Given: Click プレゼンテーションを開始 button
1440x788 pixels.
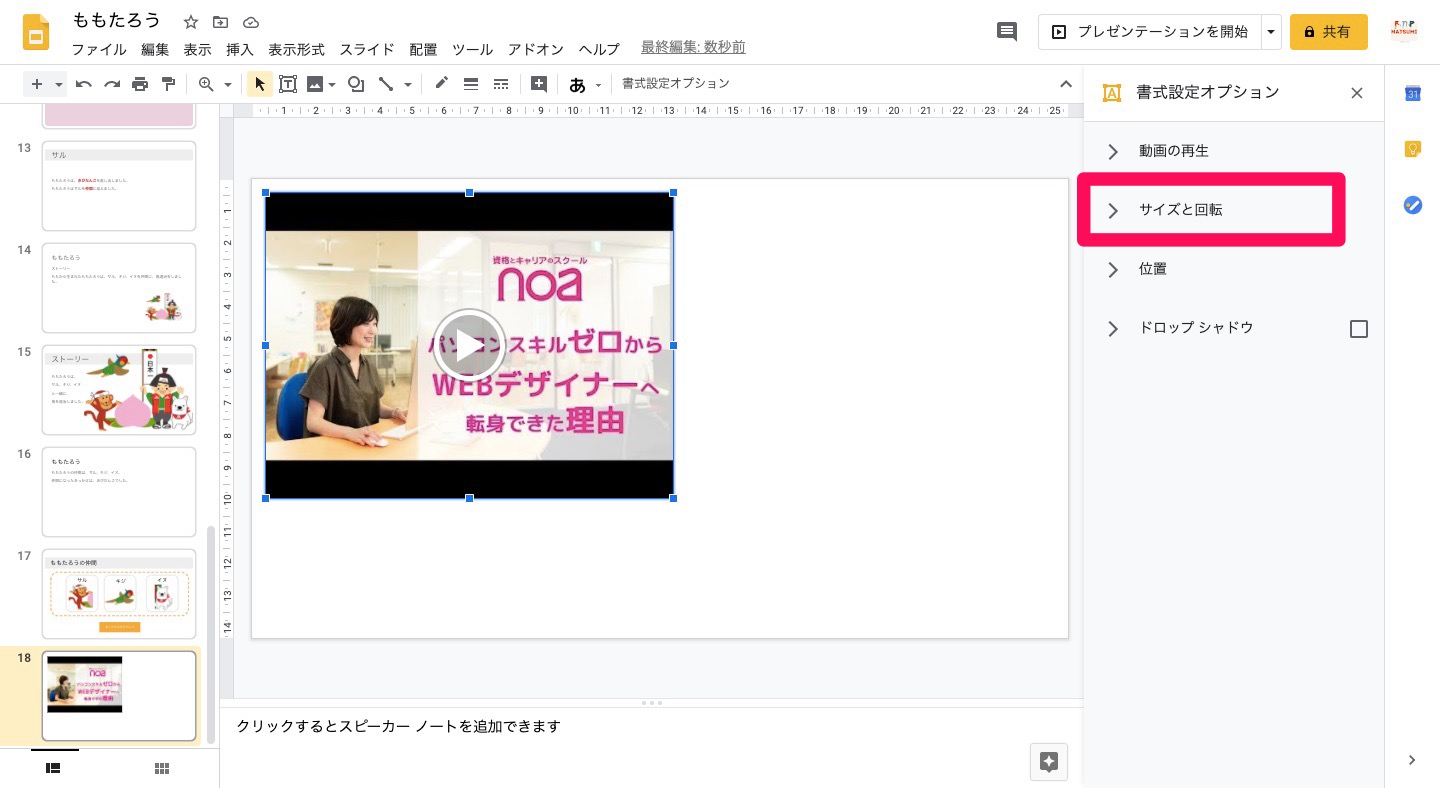Looking at the screenshot, I should pos(1150,32).
